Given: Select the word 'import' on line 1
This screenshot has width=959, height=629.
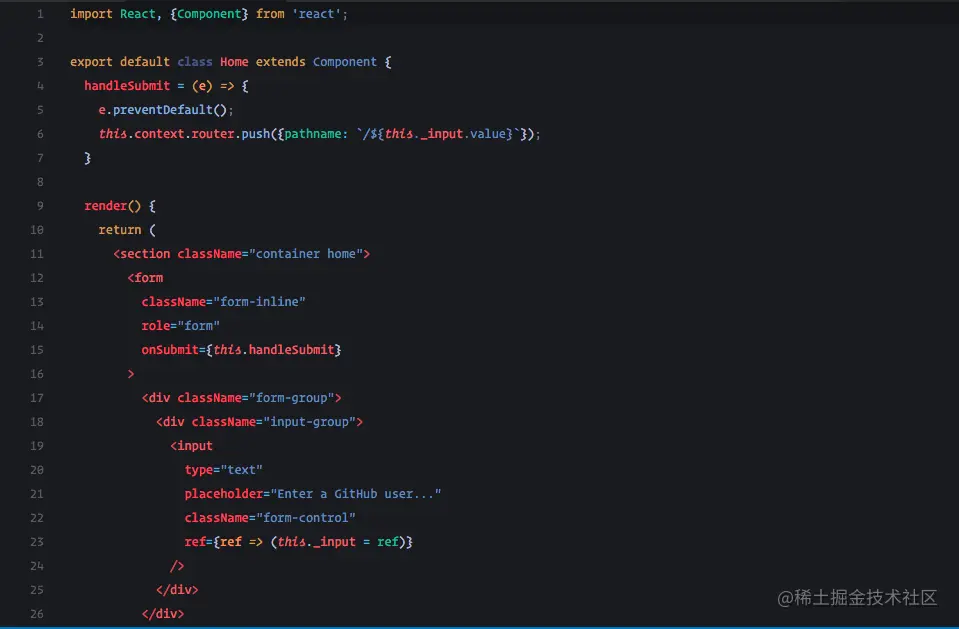Looking at the screenshot, I should pyautogui.click(x=90, y=13).
